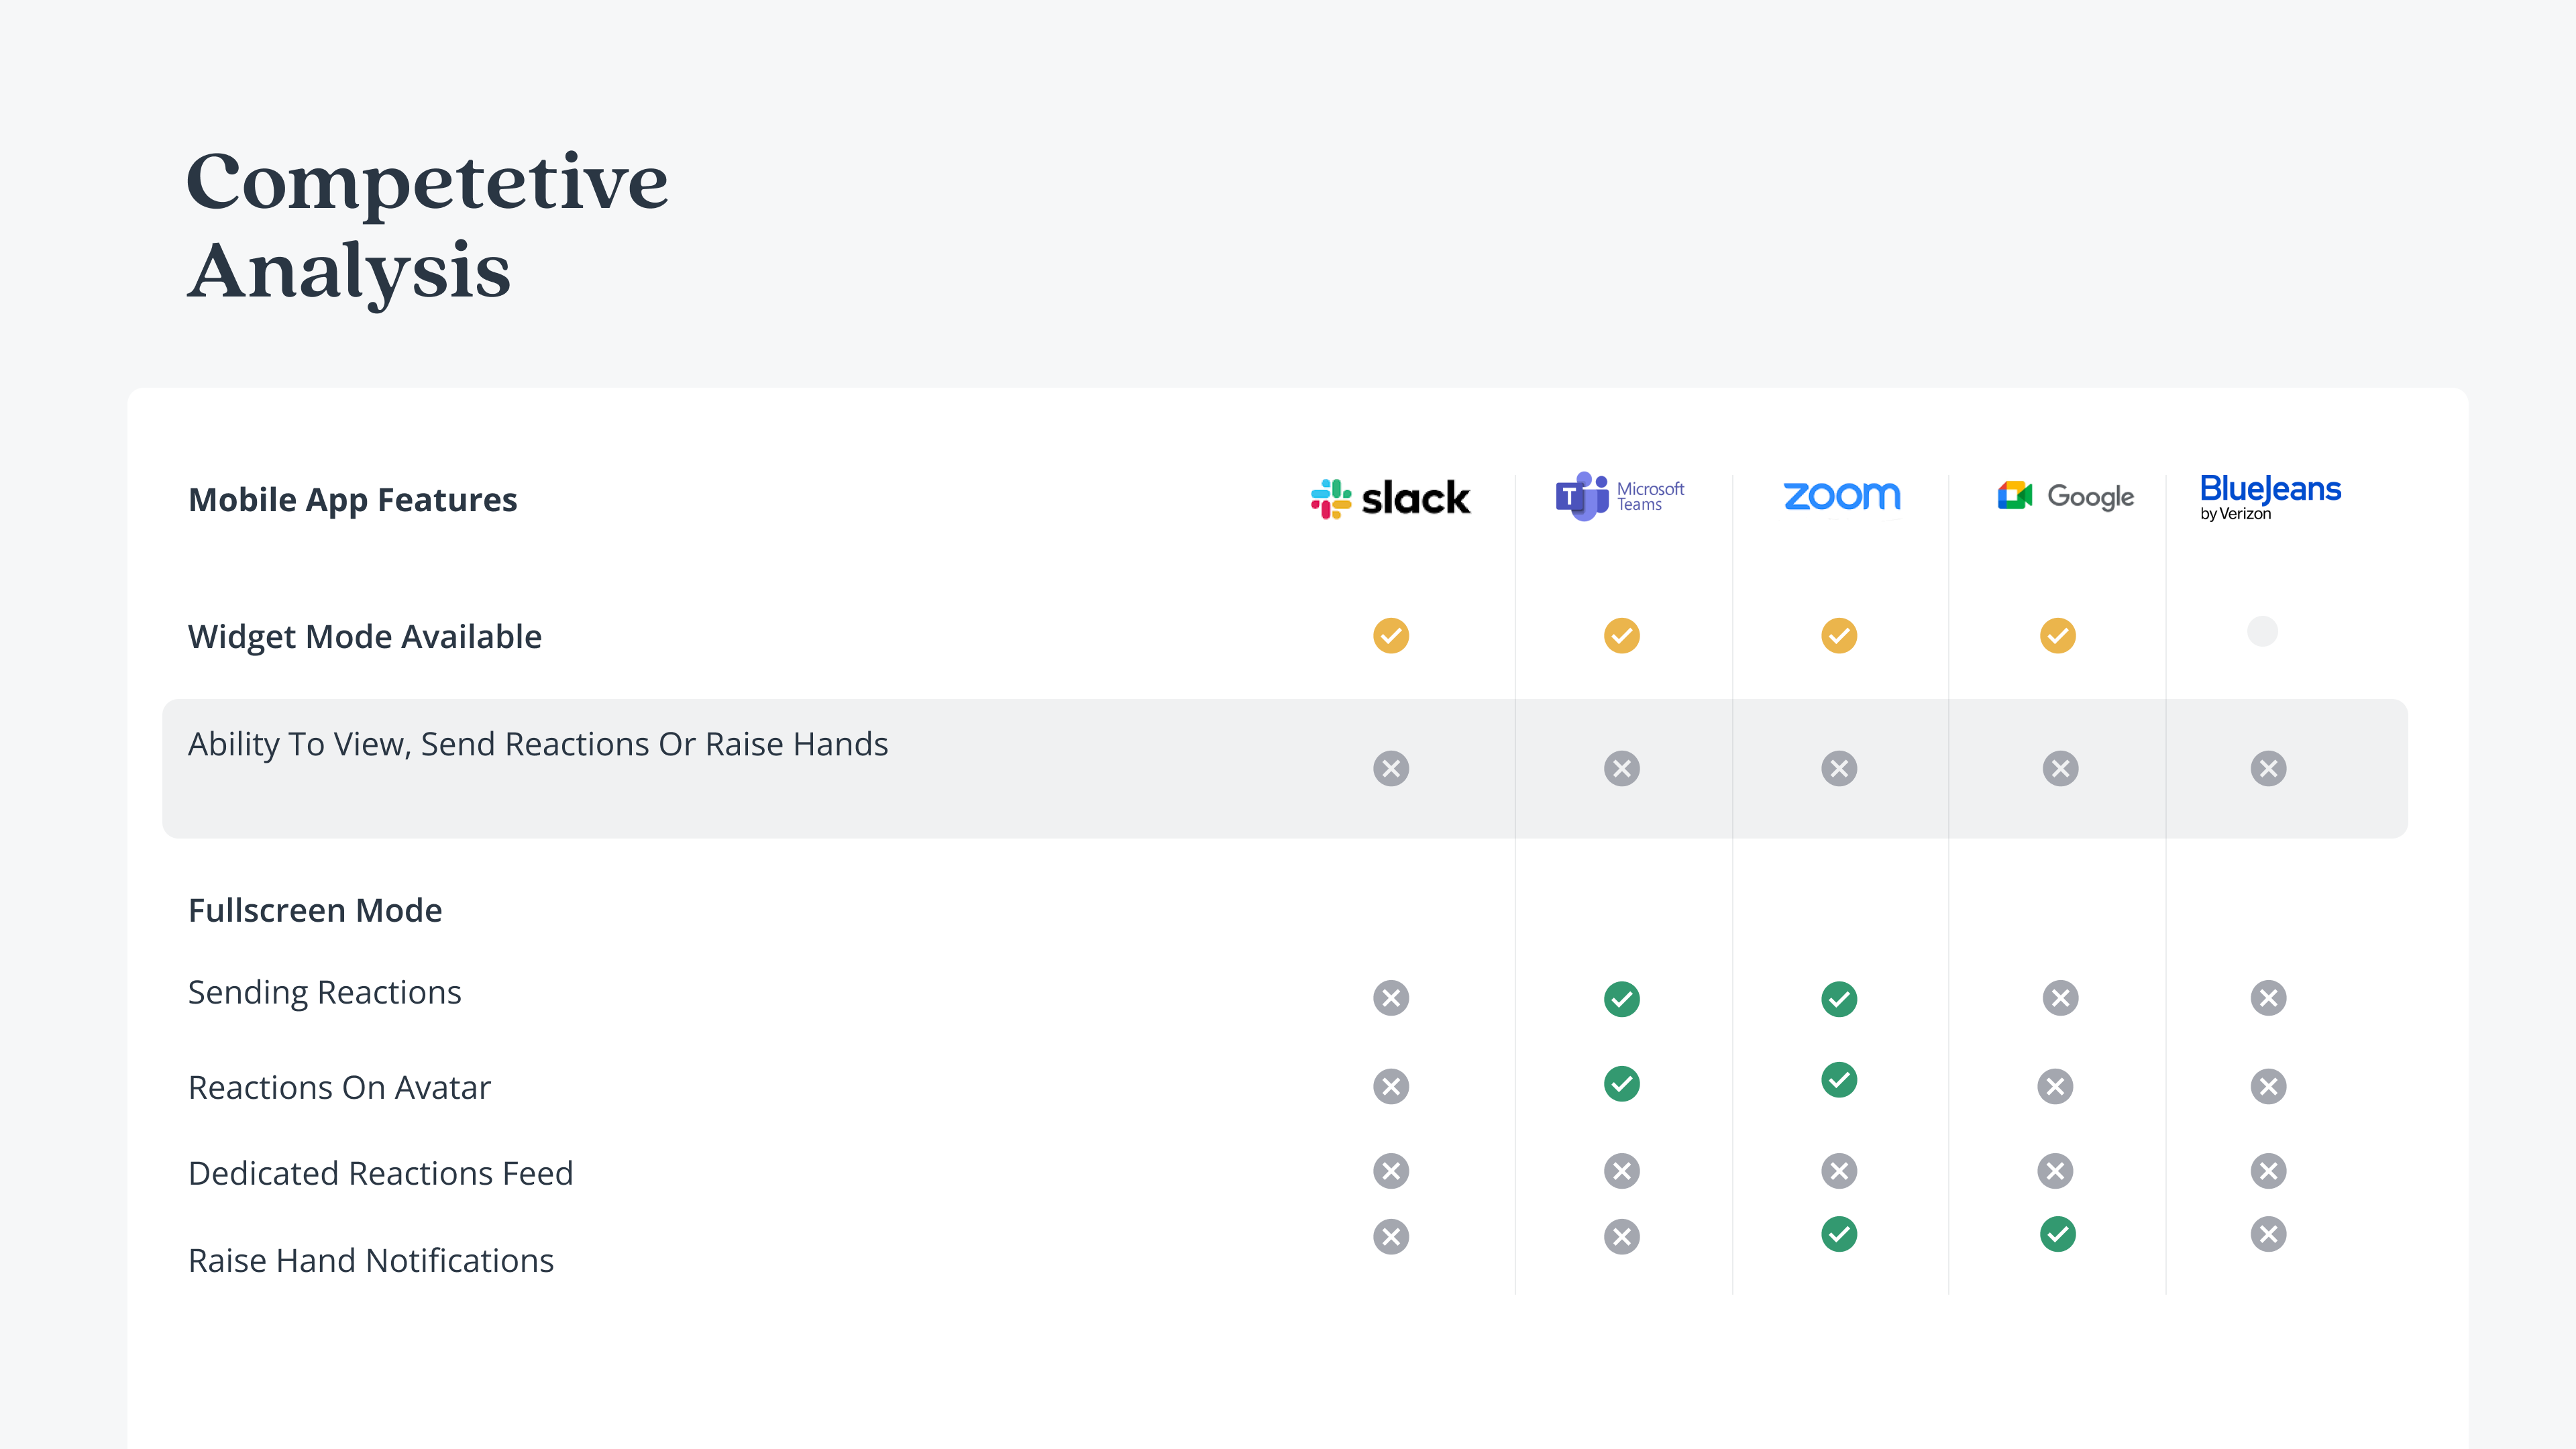Viewport: 2576px width, 1449px height.
Task: Click Google's X for Dedicated Reactions Feed
Action: pyautogui.click(x=2055, y=1171)
